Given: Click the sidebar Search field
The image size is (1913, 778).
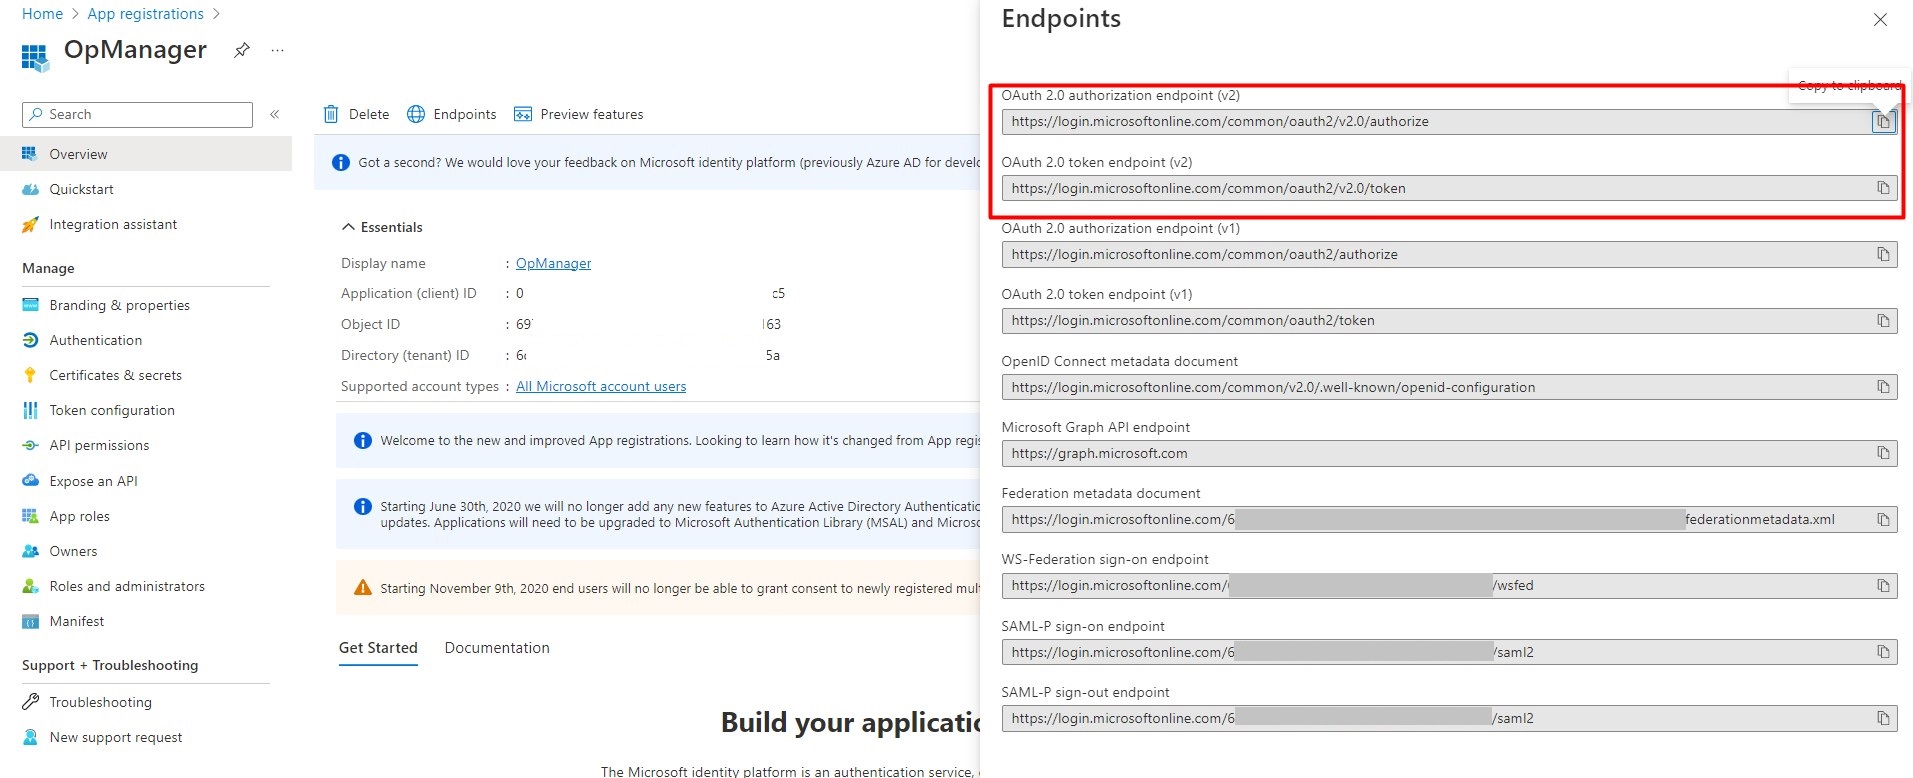Looking at the screenshot, I should coord(137,114).
